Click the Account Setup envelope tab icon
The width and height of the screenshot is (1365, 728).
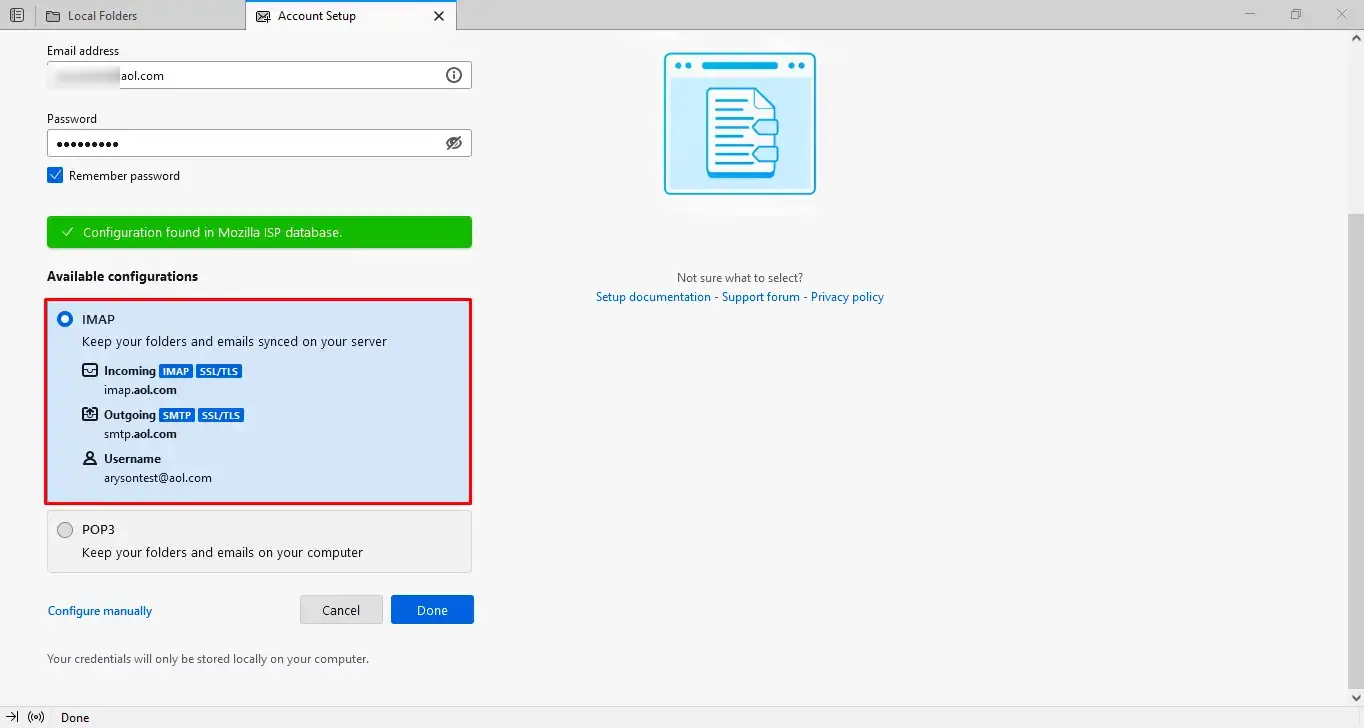coord(263,16)
